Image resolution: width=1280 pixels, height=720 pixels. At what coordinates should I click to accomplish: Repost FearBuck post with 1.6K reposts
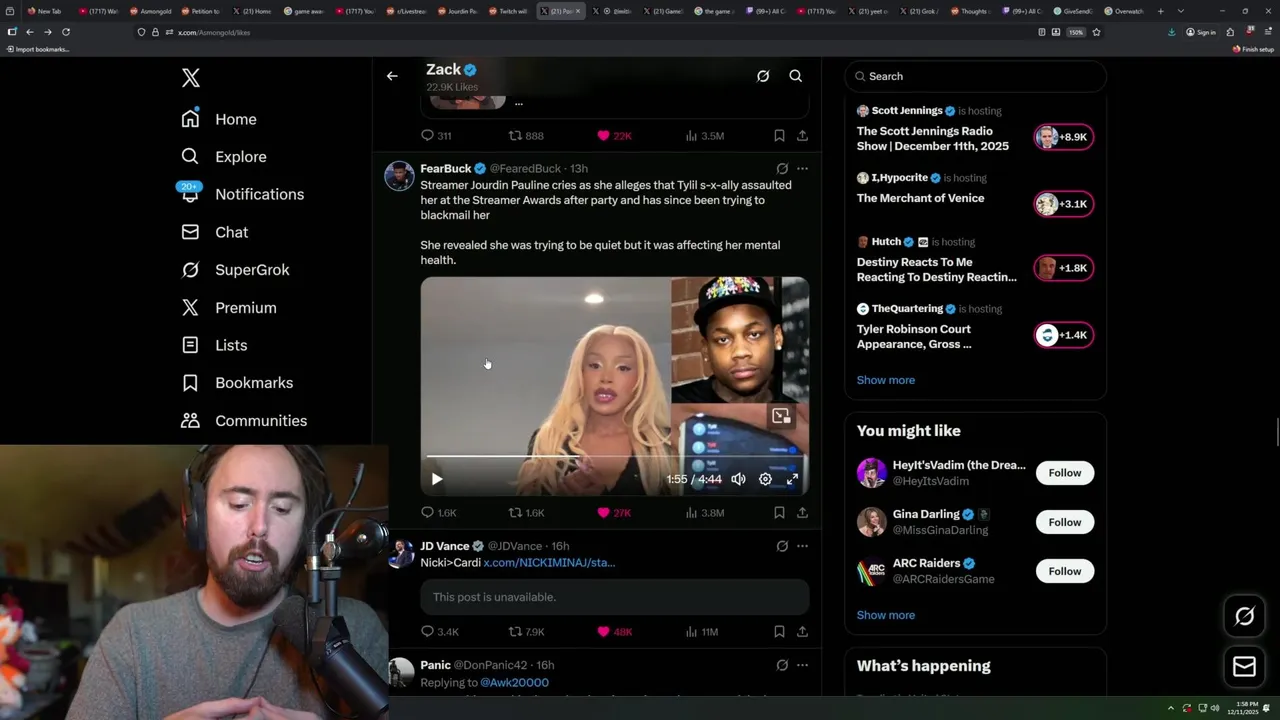[x=526, y=513]
